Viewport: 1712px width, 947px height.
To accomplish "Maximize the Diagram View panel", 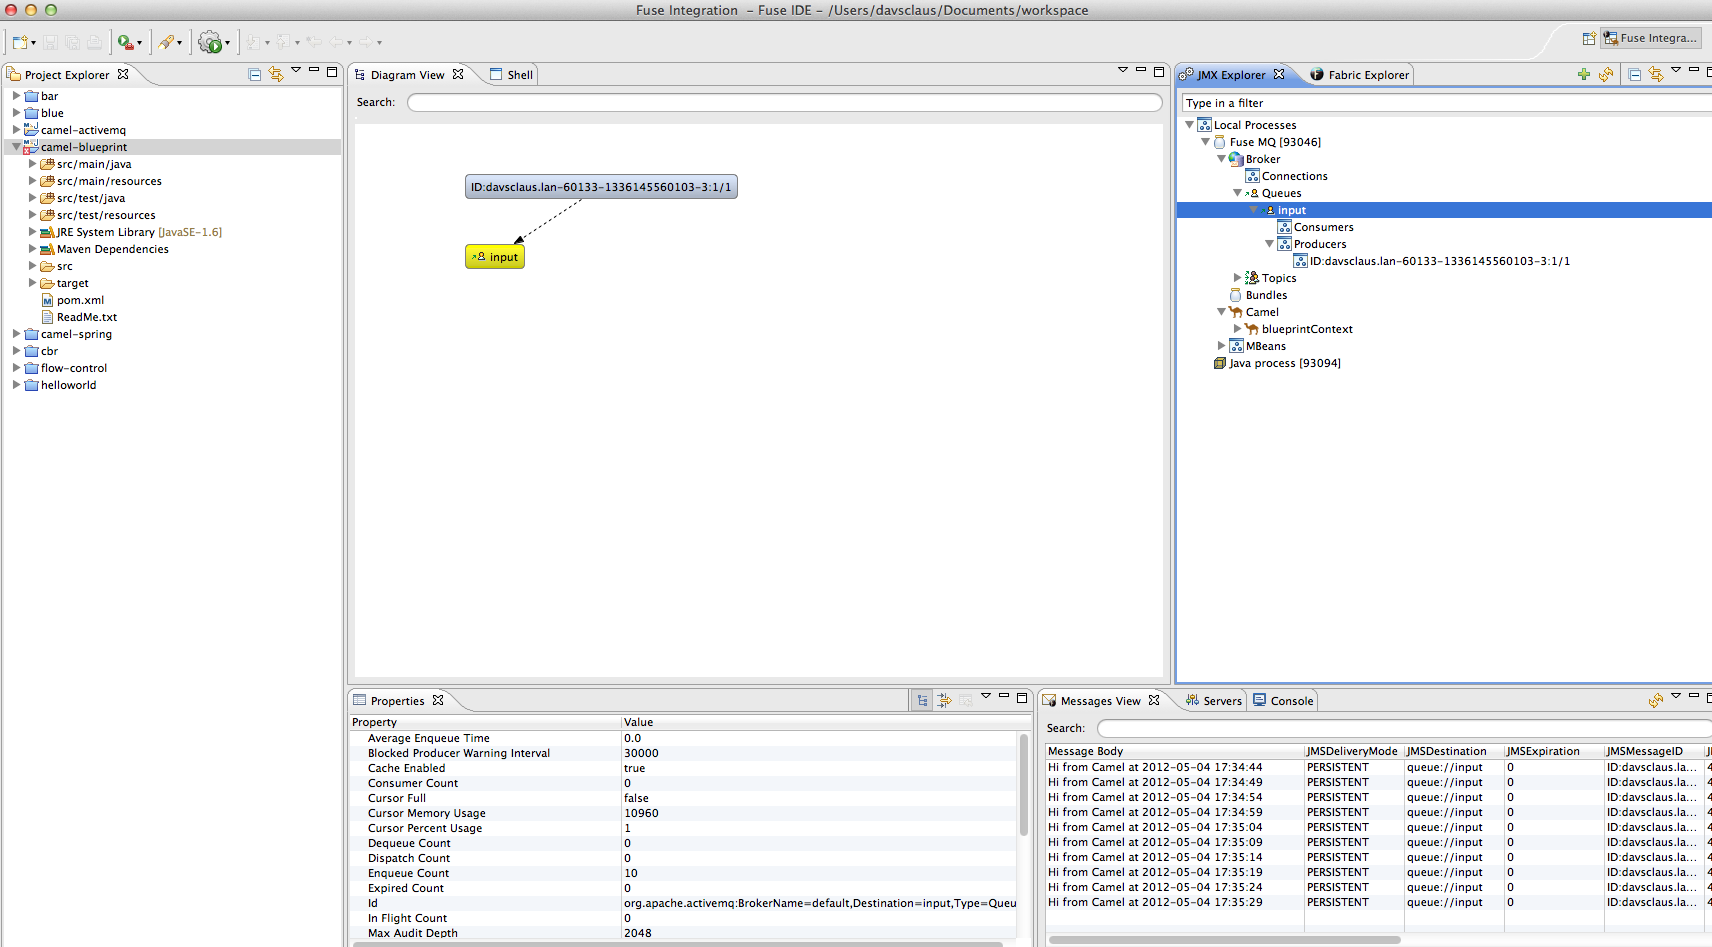I will 1159,71.
